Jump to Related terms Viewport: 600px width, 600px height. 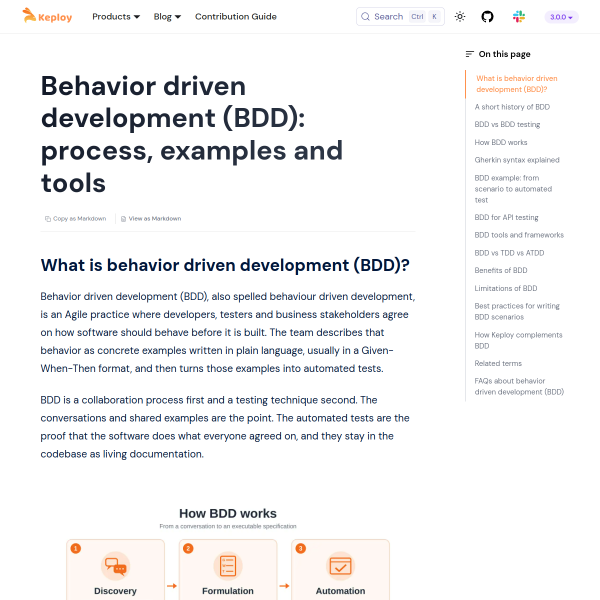point(498,363)
